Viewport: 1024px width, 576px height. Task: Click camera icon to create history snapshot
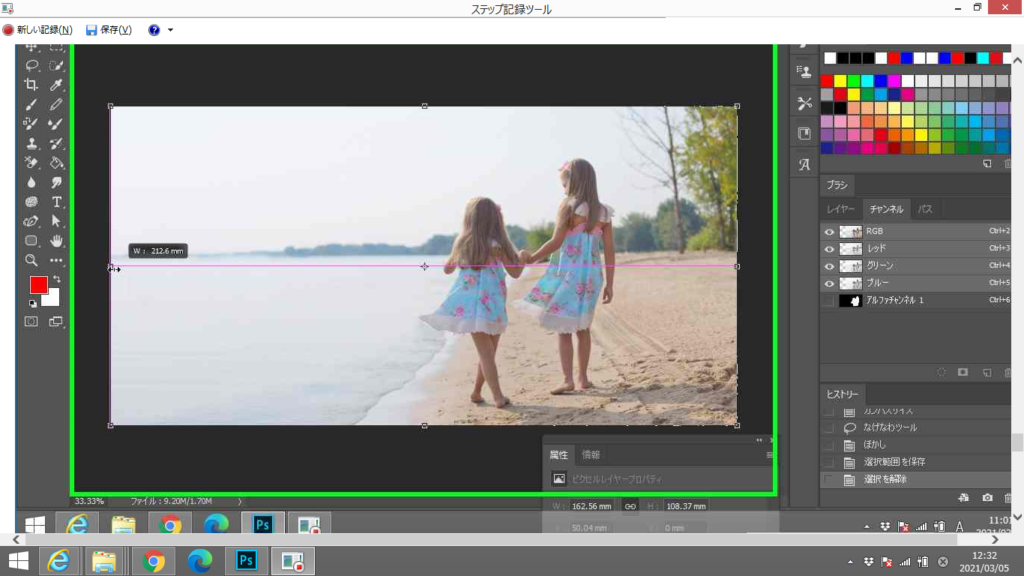pyautogui.click(x=987, y=498)
